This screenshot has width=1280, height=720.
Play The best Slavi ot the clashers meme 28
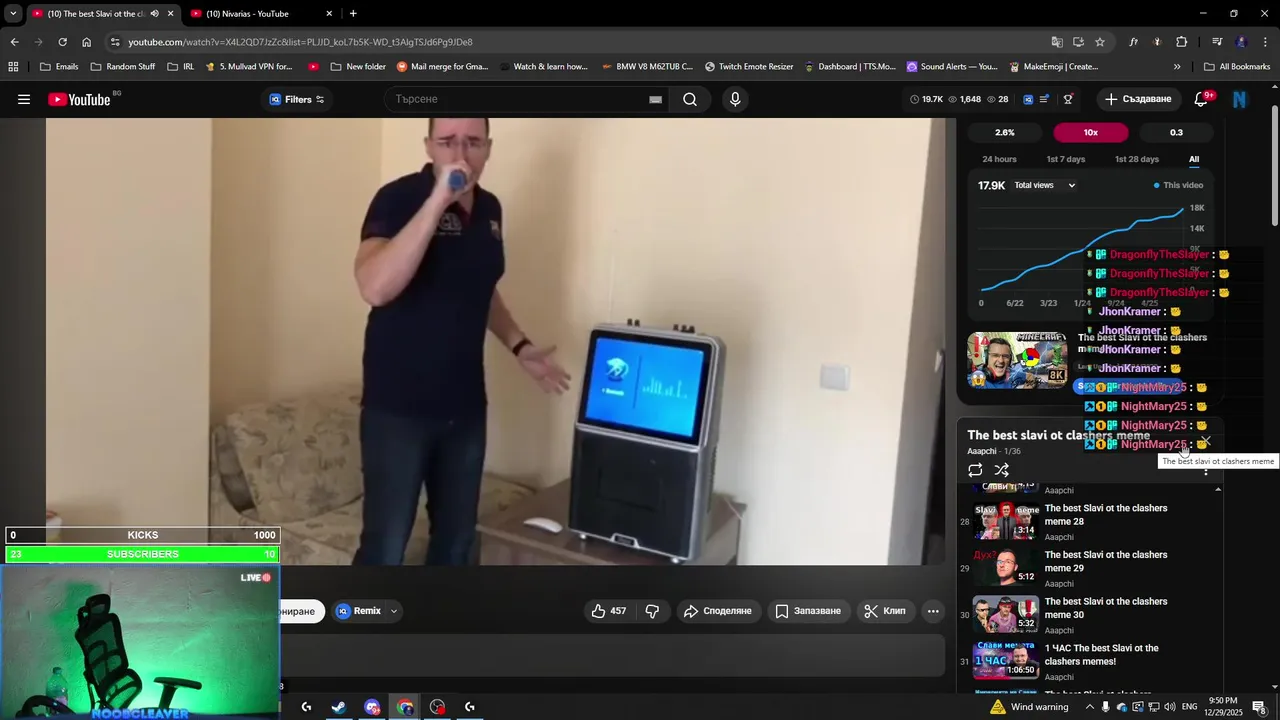[1106, 514]
